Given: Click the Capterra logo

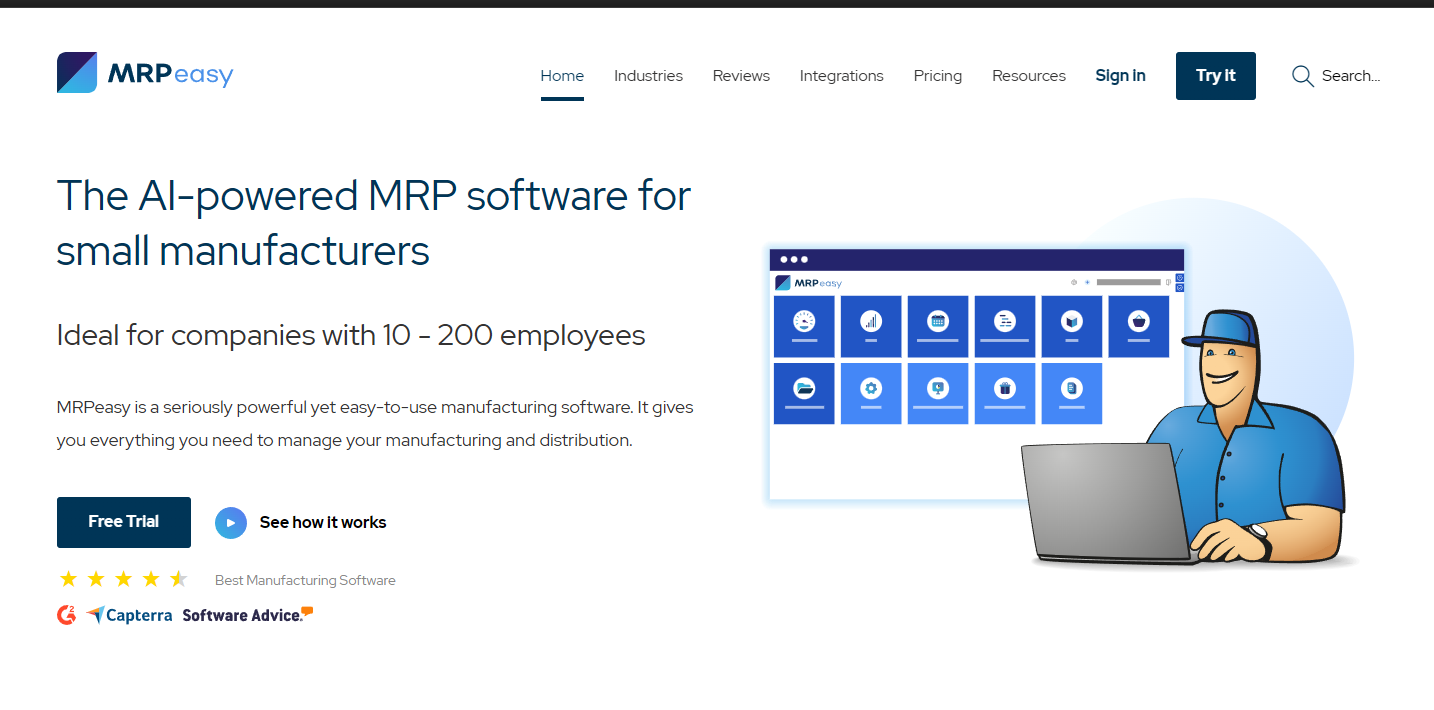Looking at the screenshot, I should (x=129, y=615).
